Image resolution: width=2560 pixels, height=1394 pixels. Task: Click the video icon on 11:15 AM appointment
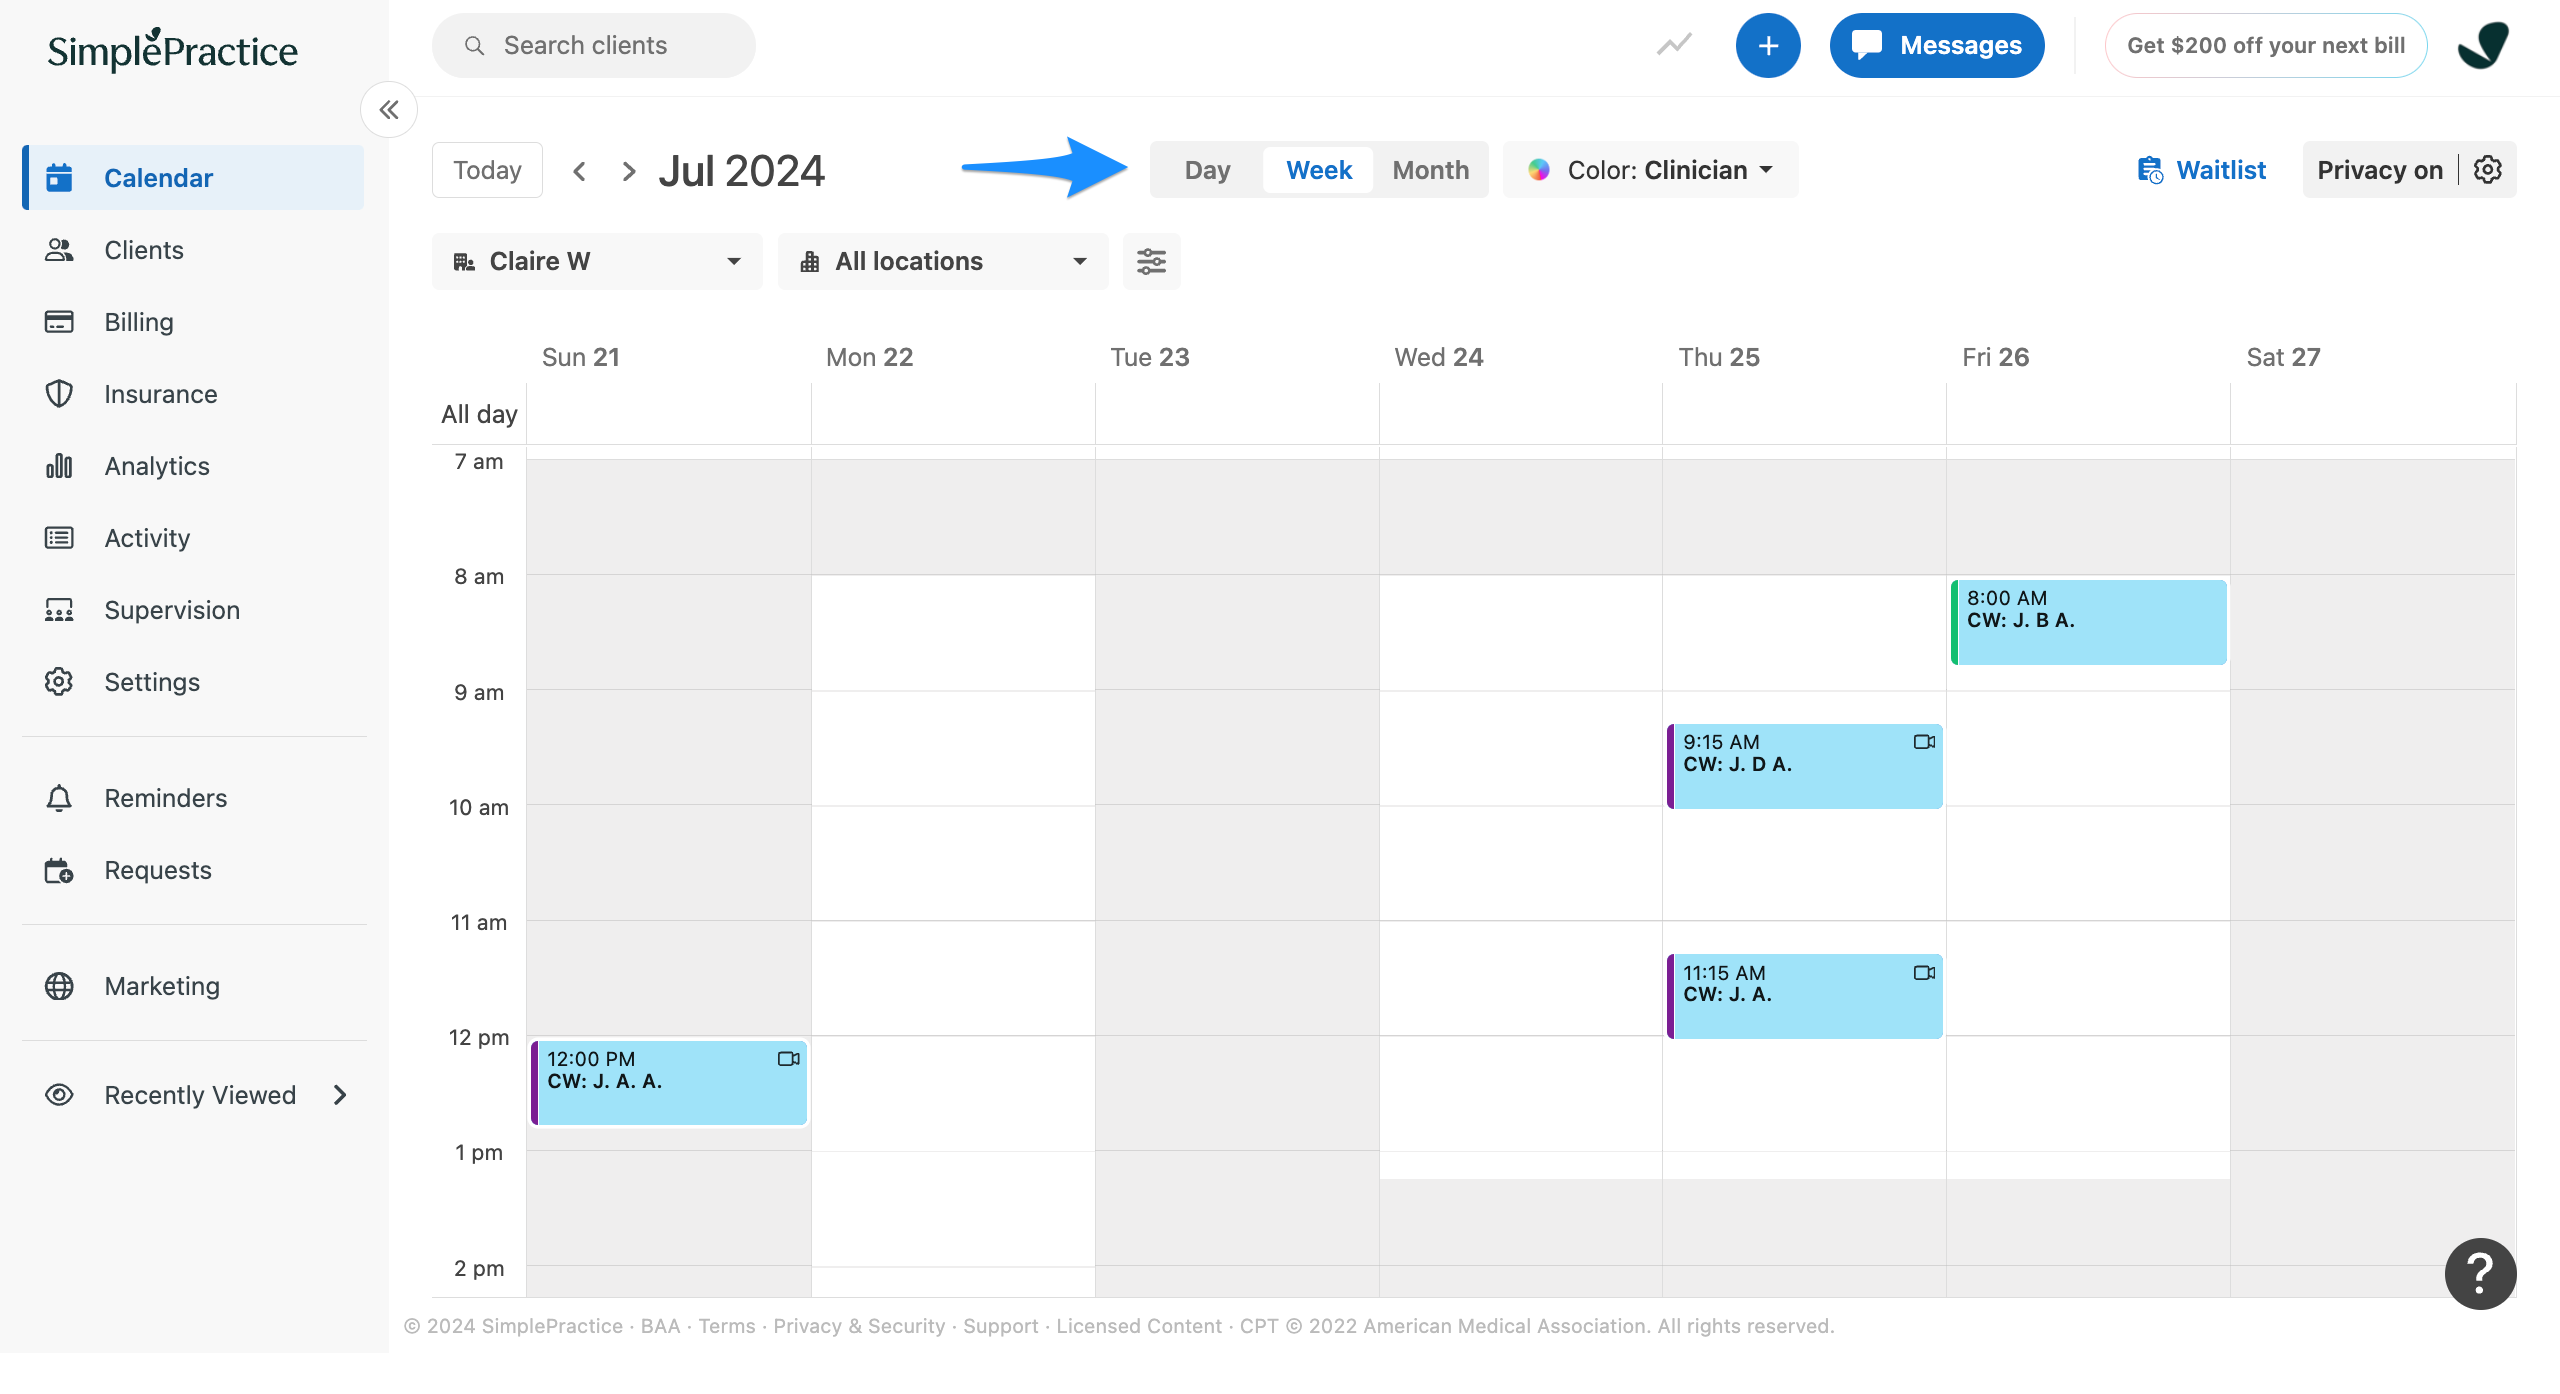(x=1924, y=973)
